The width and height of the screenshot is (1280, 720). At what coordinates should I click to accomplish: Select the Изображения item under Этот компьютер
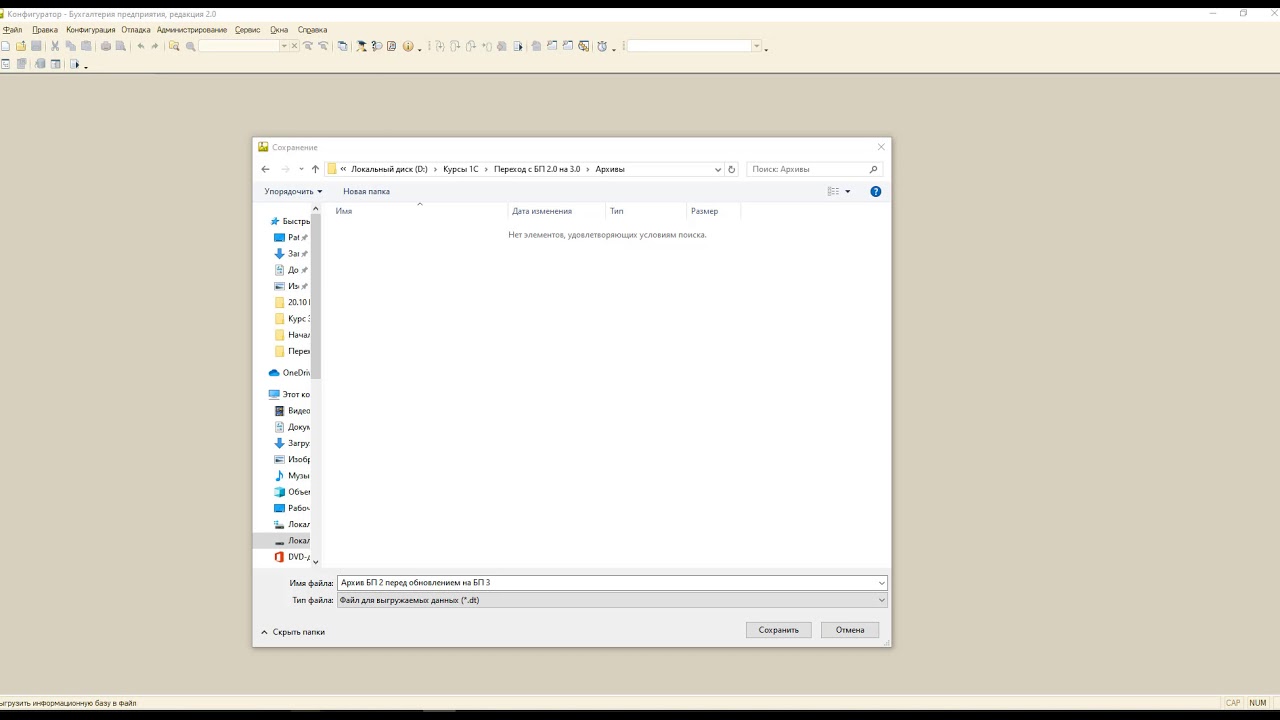[x=293, y=459]
